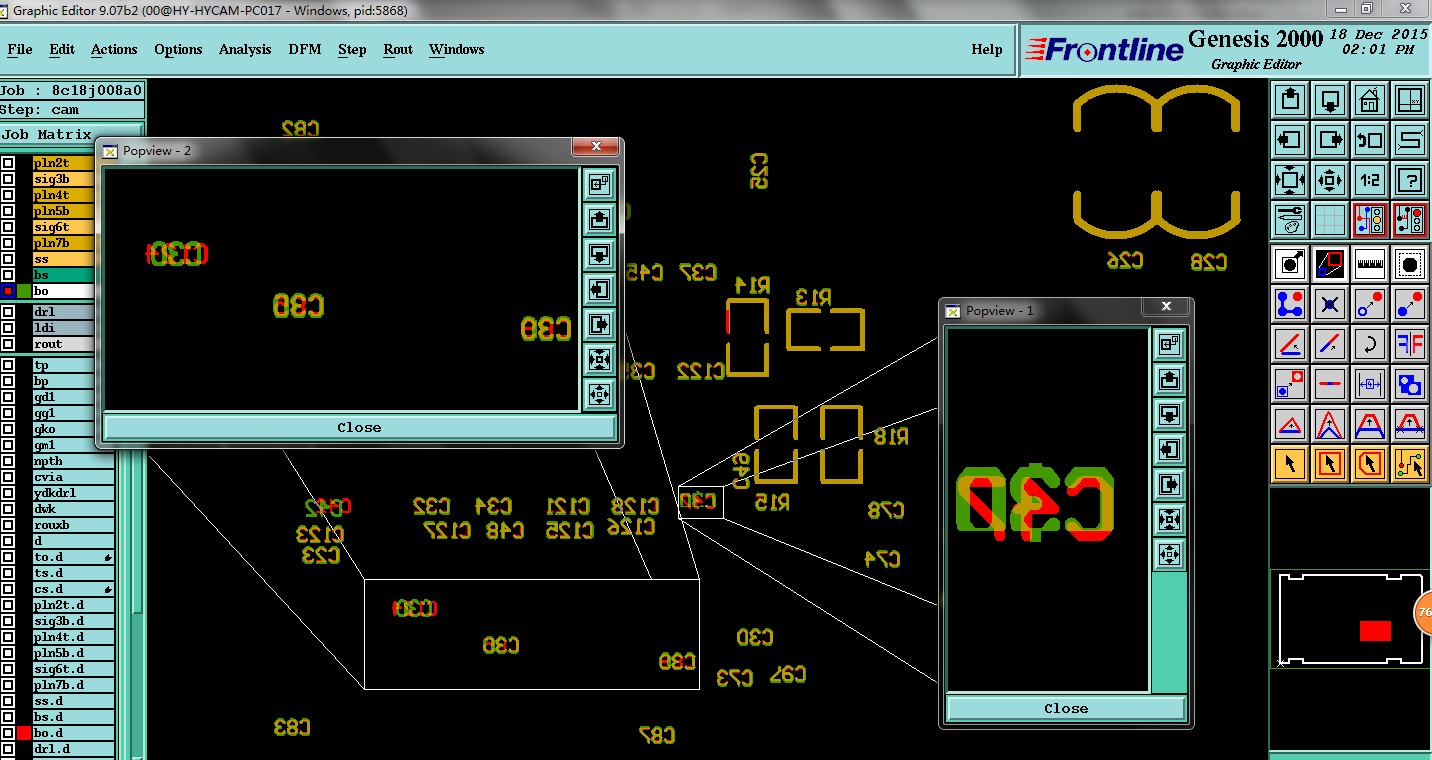Select layer name pln7b
Viewport: 1432px width, 760px height.
[63, 243]
